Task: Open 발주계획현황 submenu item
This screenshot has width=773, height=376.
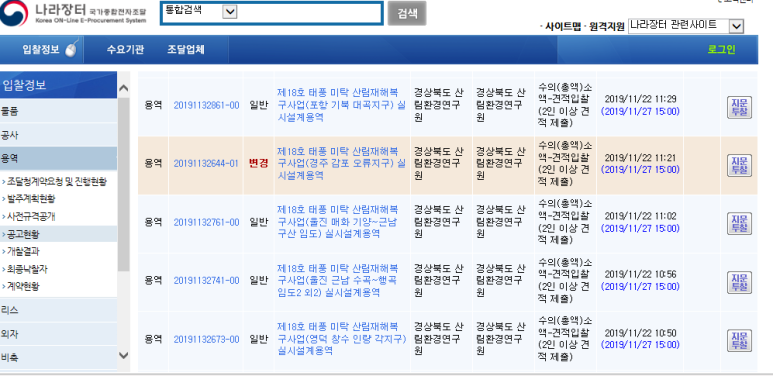Action: [x=31, y=199]
